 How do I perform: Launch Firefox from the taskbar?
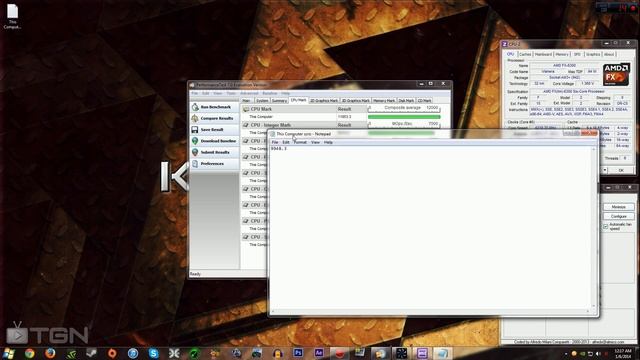coord(50,353)
